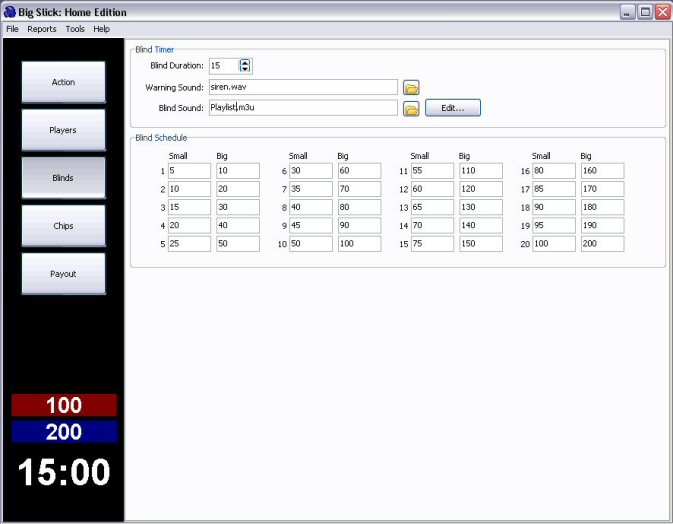Open the Tools menu
The image size is (673, 524).
tap(75, 29)
